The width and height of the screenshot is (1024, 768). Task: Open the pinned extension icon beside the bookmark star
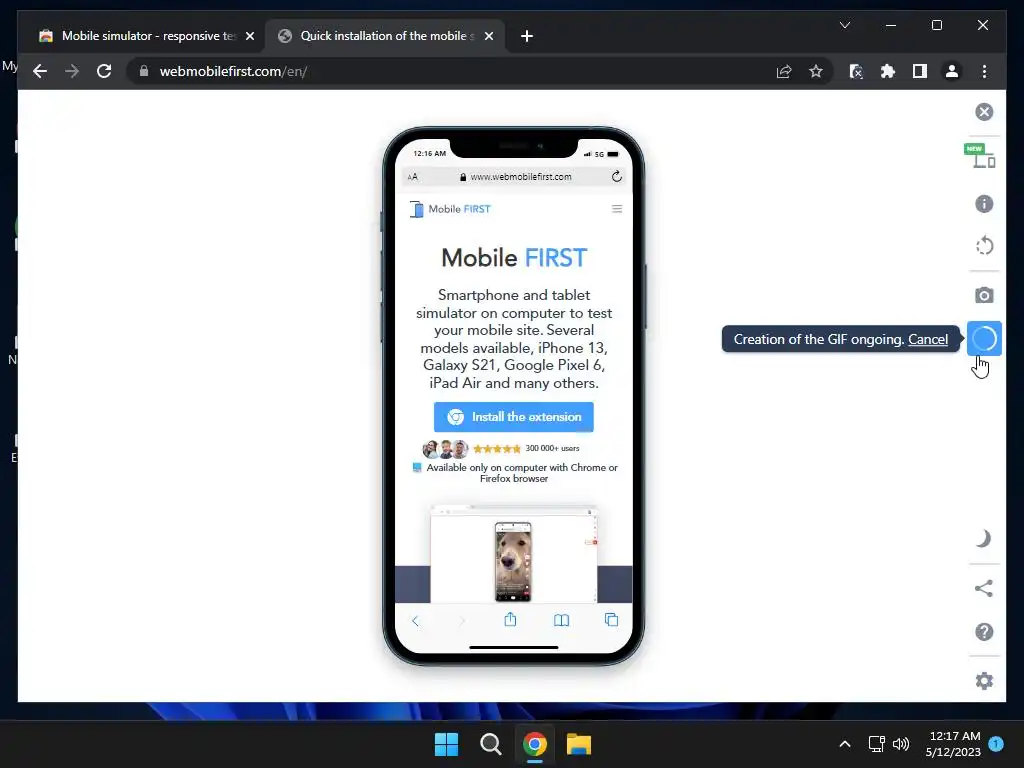click(856, 71)
